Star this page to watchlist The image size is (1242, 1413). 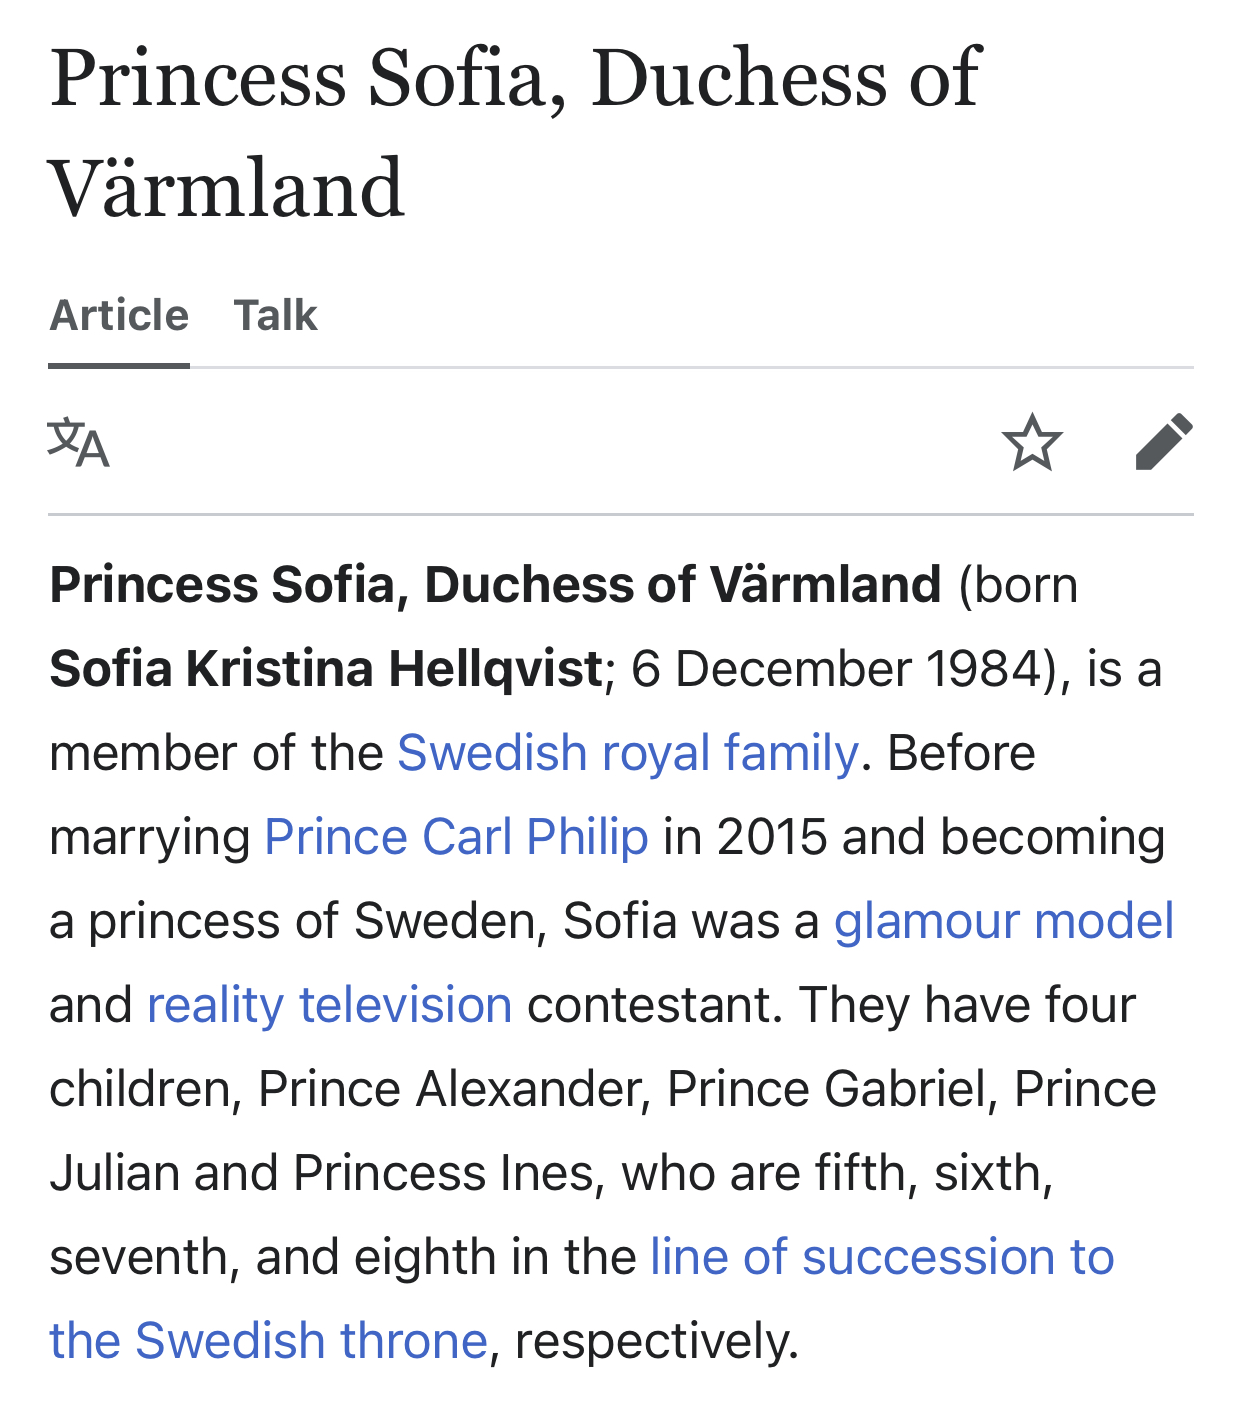pyautogui.click(x=1031, y=443)
